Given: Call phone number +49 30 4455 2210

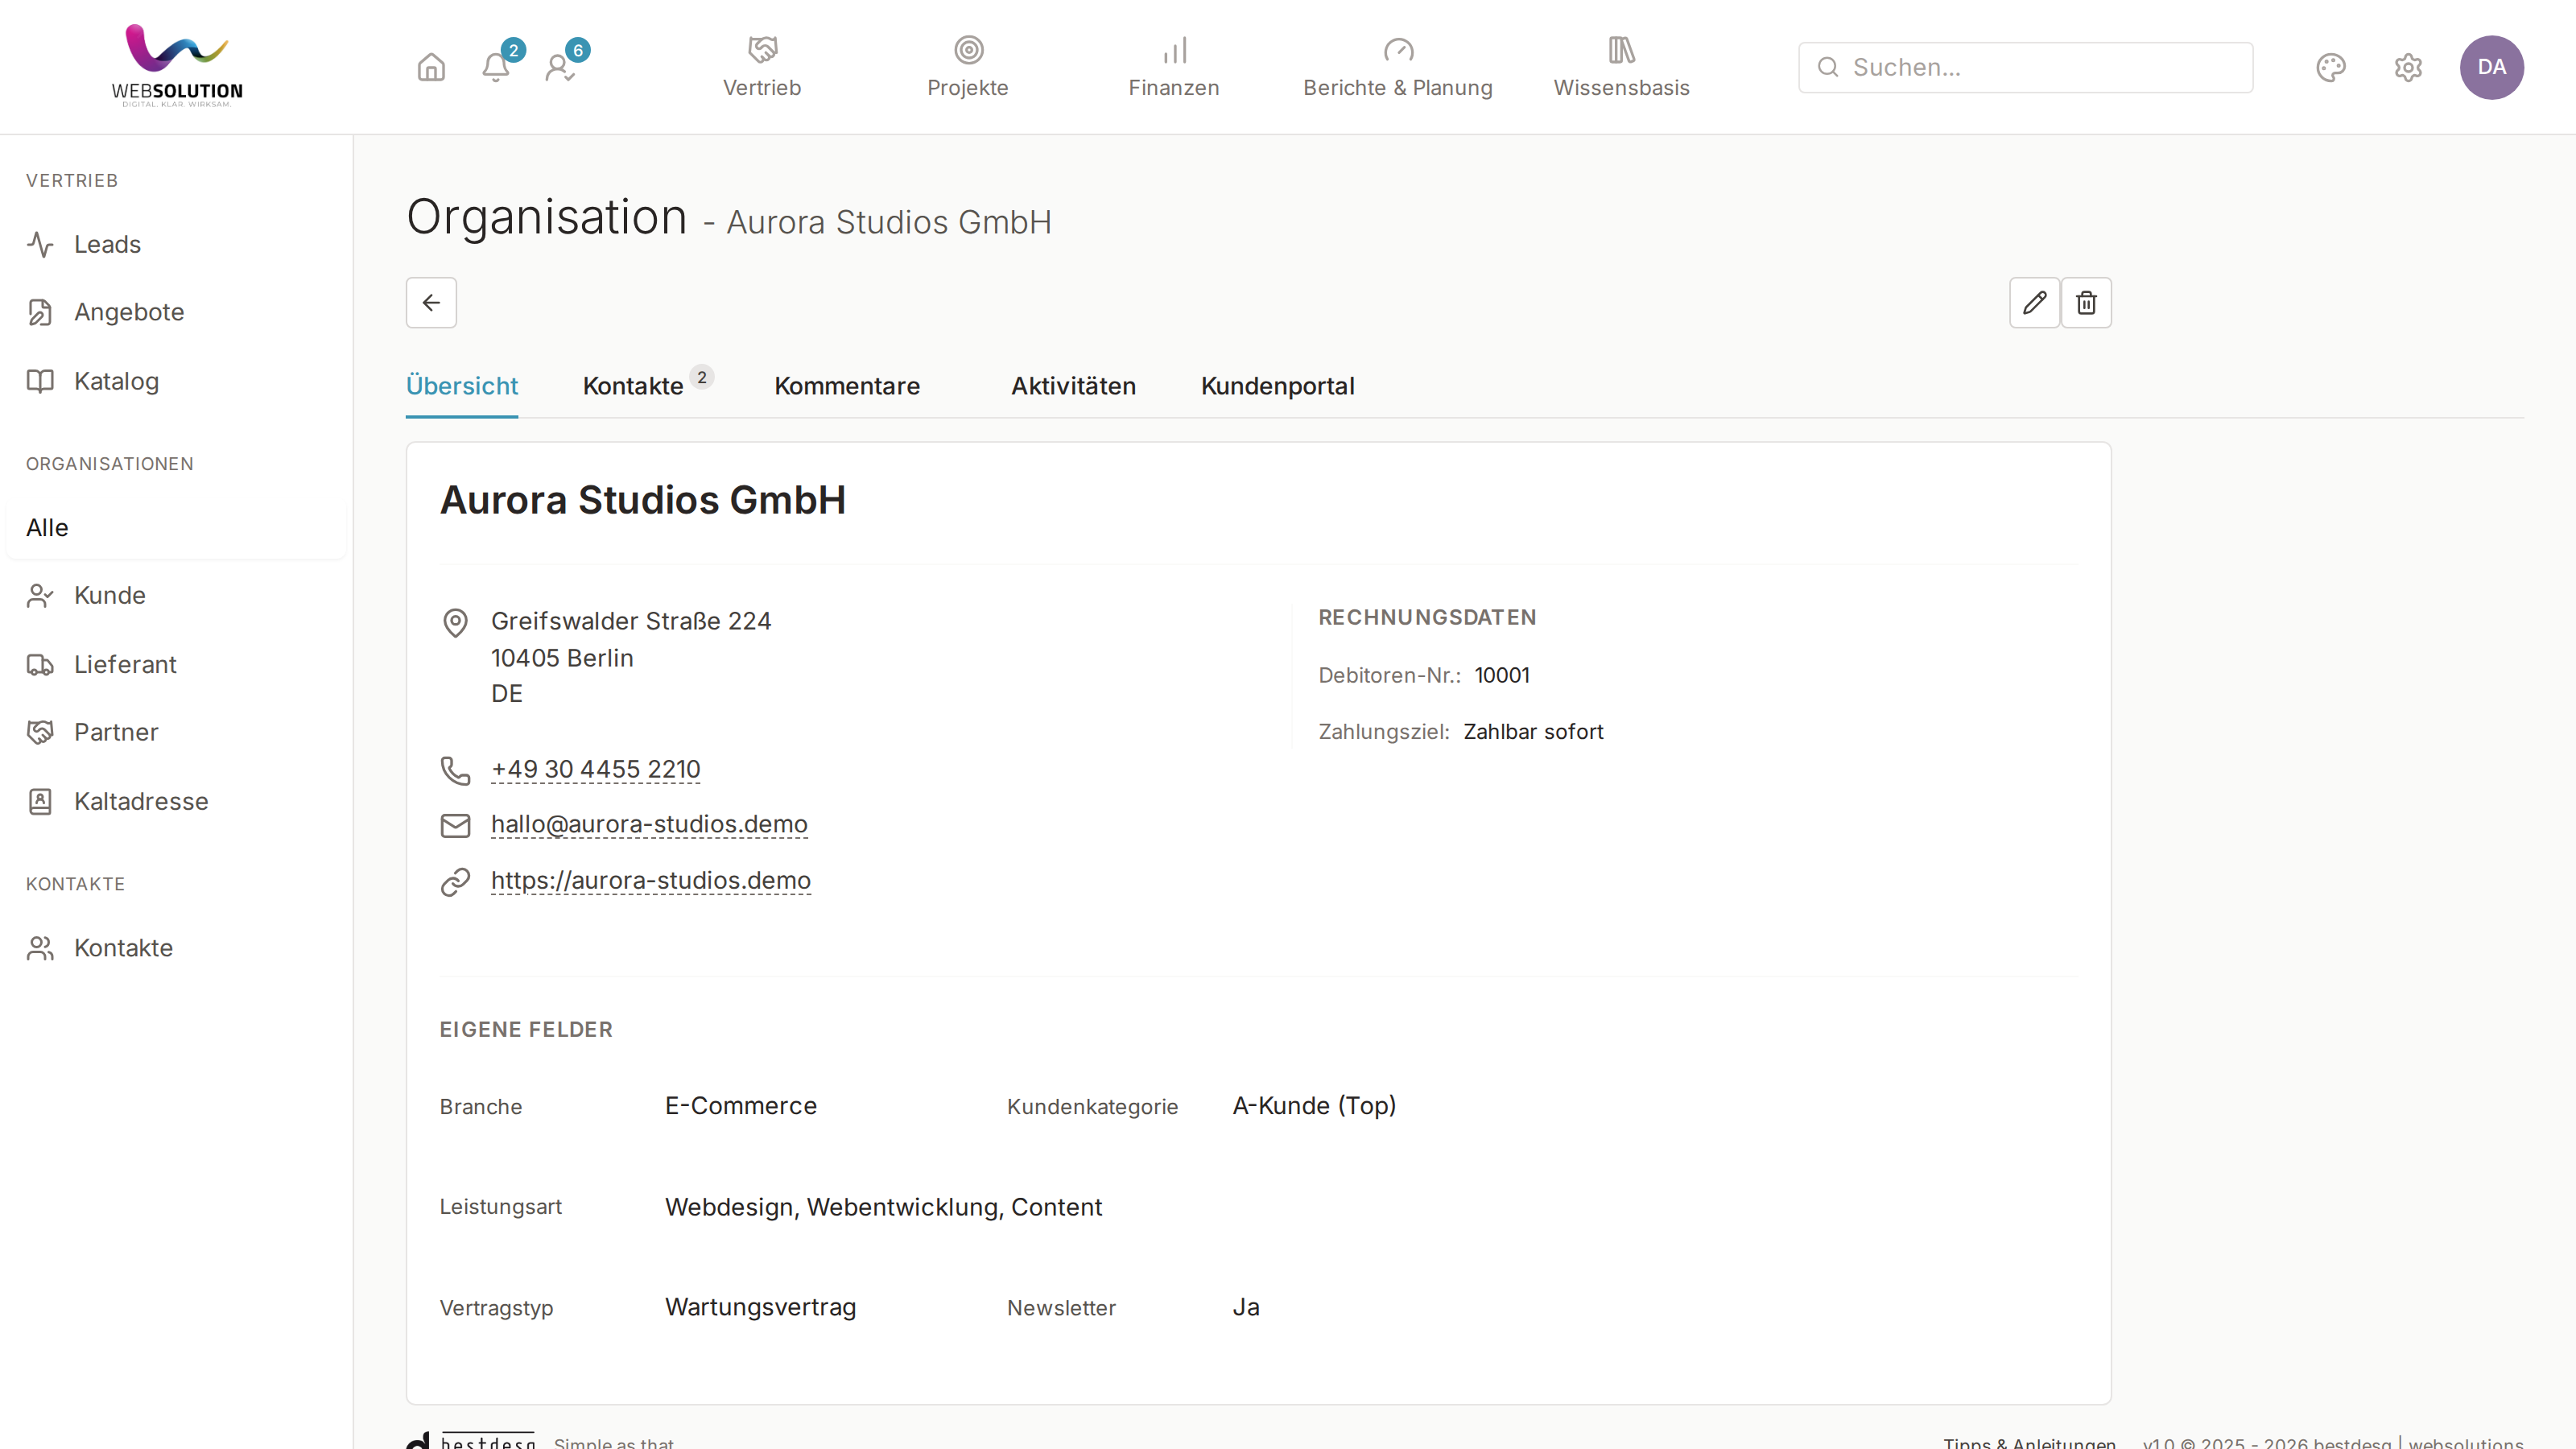Looking at the screenshot, I should coord(596,769).
